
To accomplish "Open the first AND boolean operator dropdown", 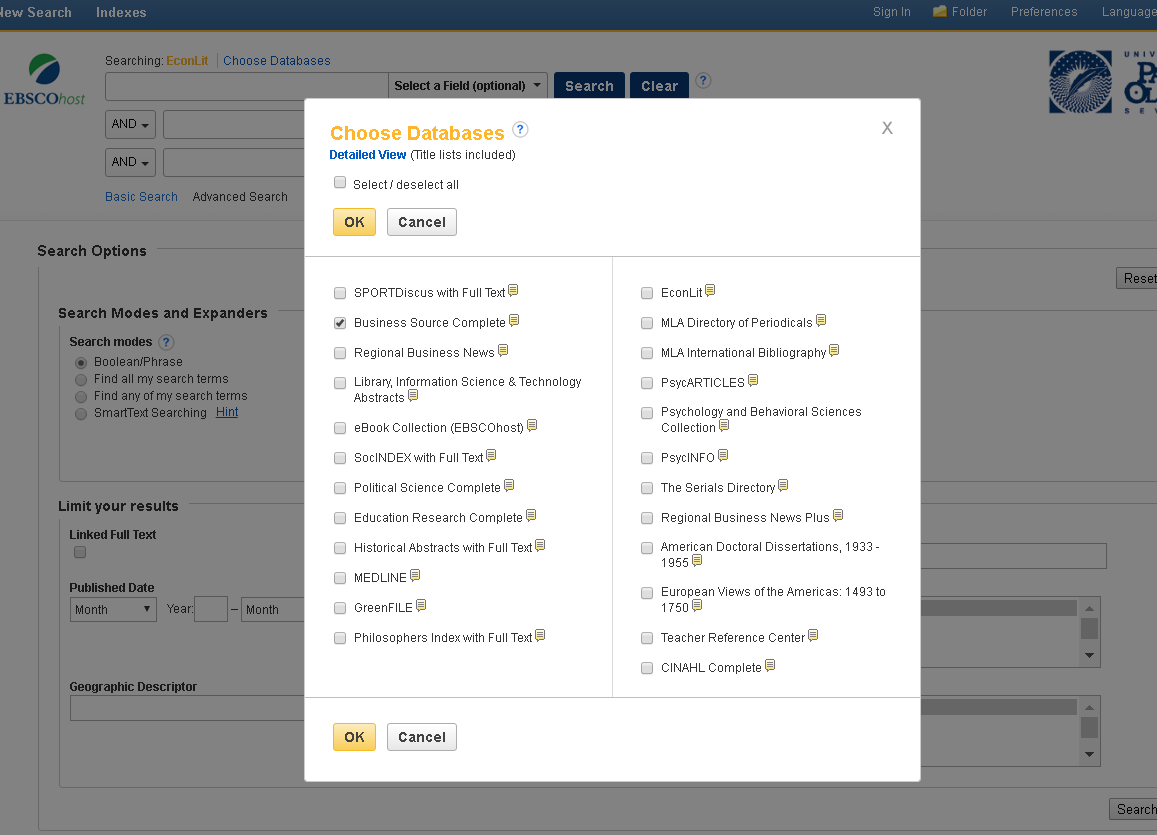I will (131, 125).
